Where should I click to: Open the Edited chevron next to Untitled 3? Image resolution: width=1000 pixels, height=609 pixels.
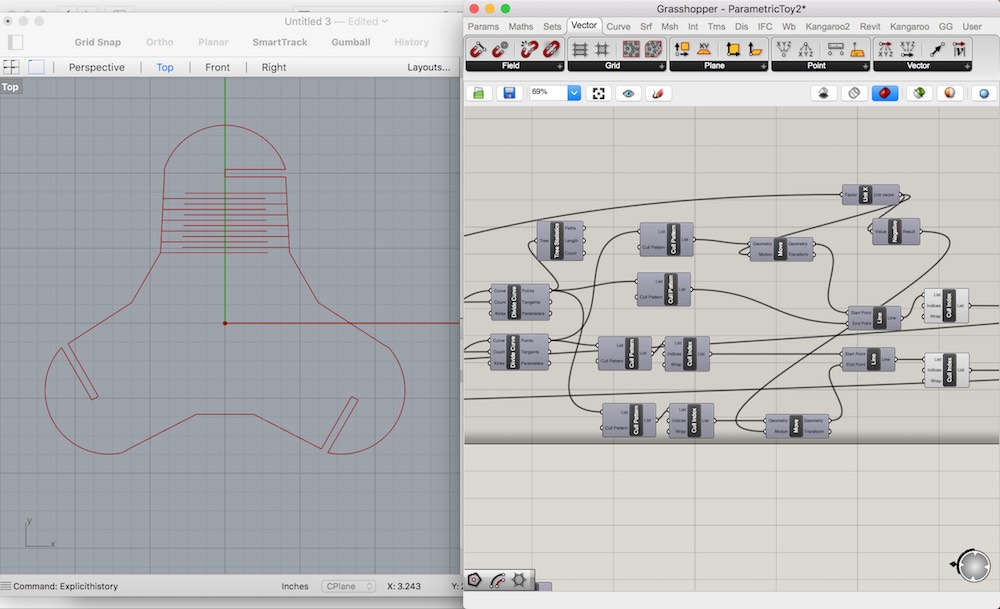coord(385,21)
